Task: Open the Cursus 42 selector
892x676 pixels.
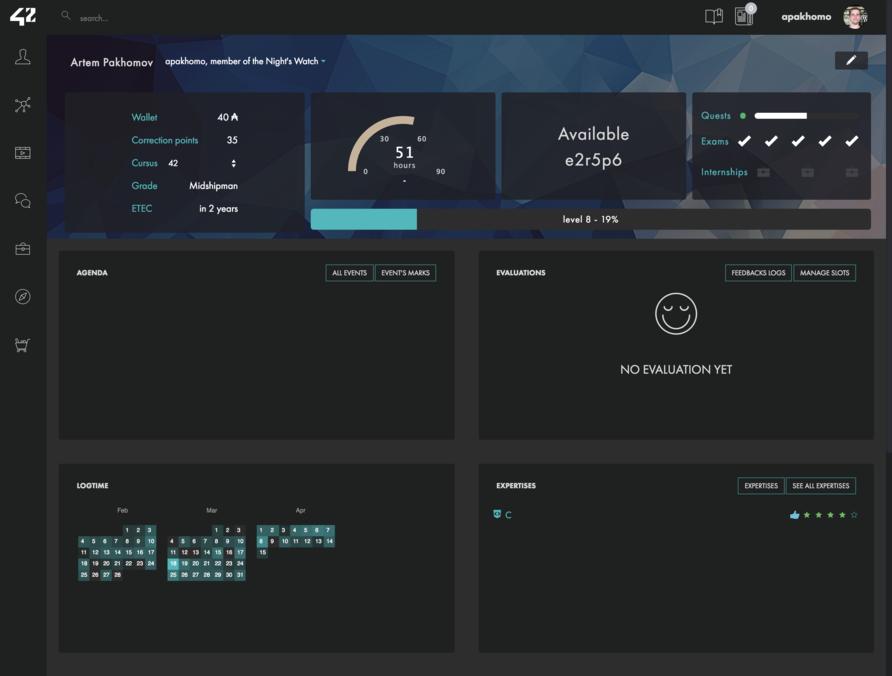Action: [233, 163]
